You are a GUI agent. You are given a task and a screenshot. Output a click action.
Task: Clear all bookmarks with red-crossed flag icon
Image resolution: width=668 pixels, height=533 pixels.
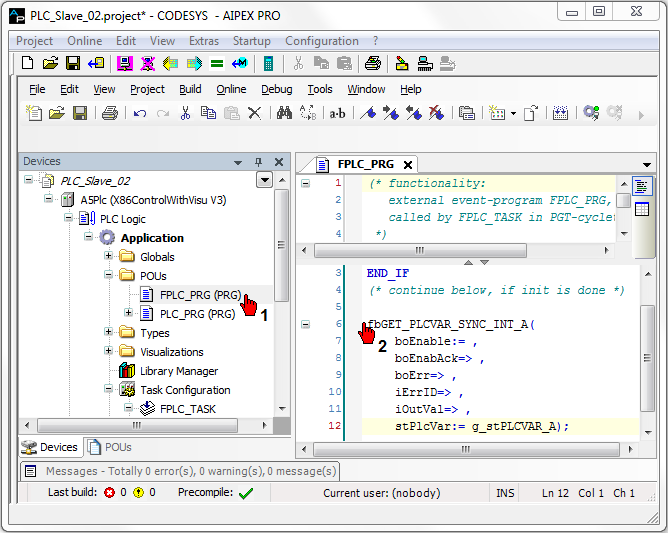tap(436, 113)
